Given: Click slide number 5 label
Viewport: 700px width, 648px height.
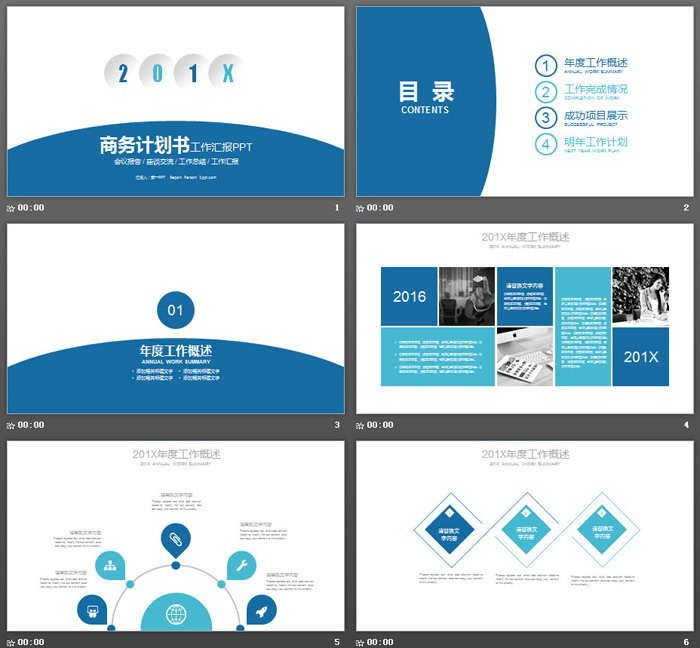Looking at the screenshot, I should pos(337,642).
